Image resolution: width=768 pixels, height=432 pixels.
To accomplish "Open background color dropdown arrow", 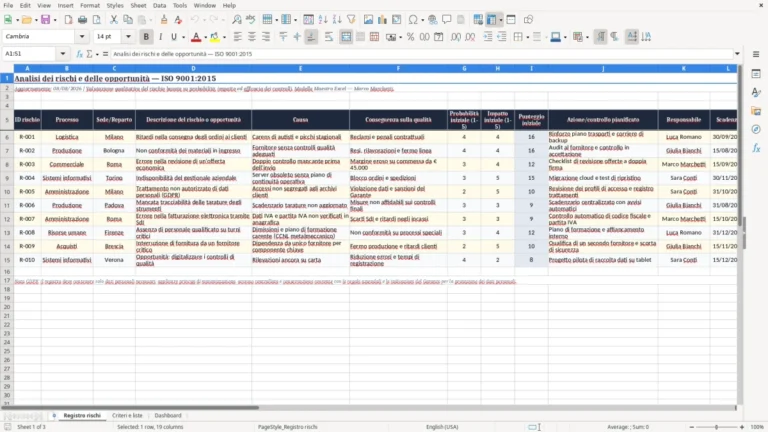I will point(224,37).
